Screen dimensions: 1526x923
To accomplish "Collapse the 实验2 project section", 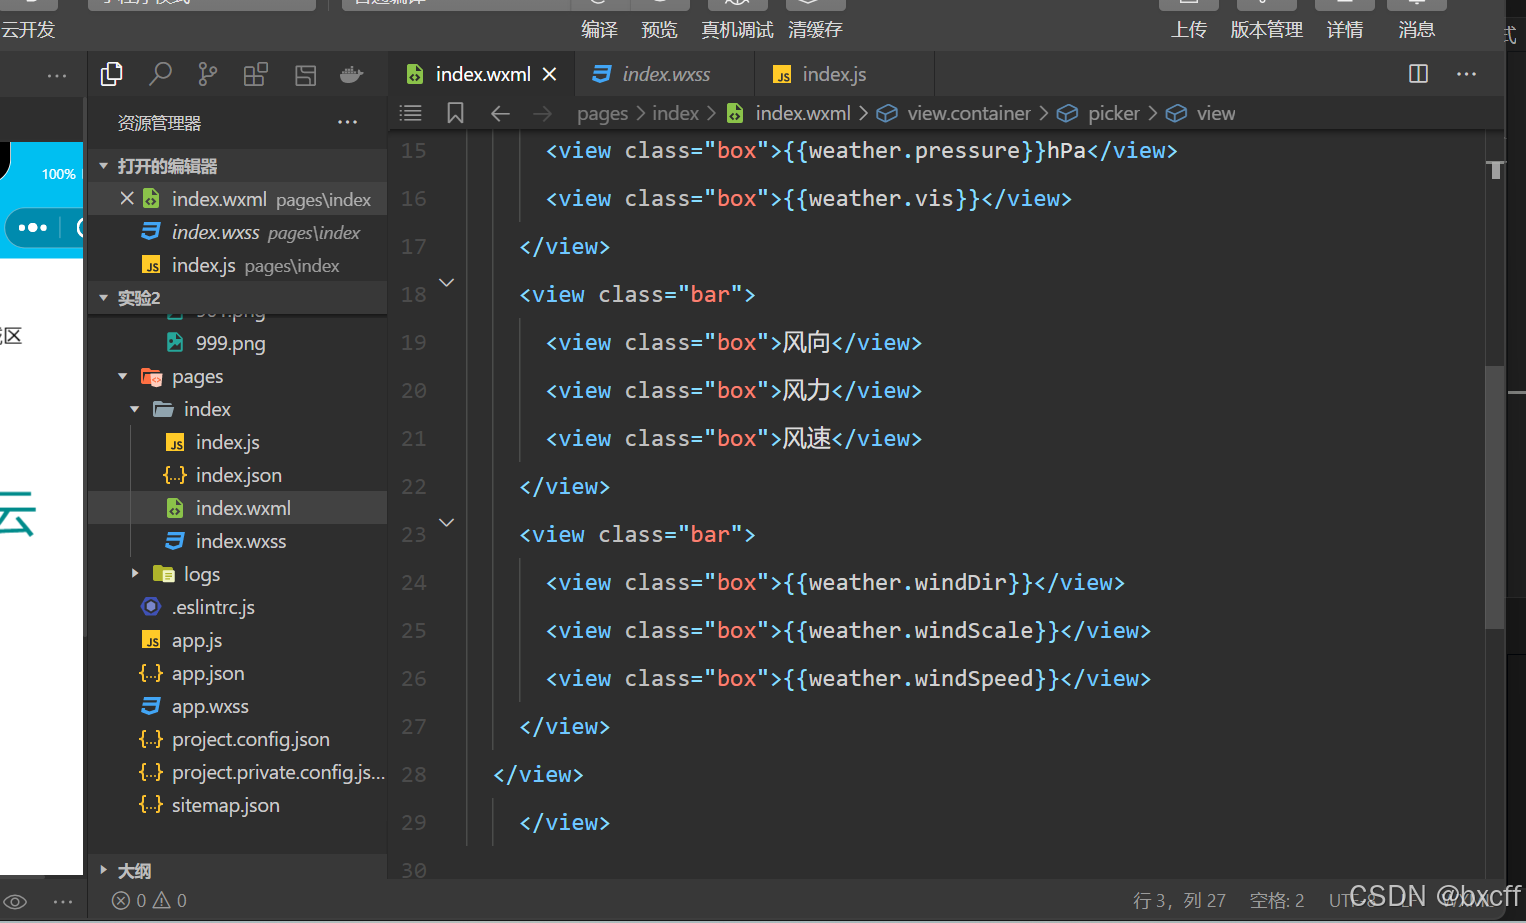I will 104,298.
